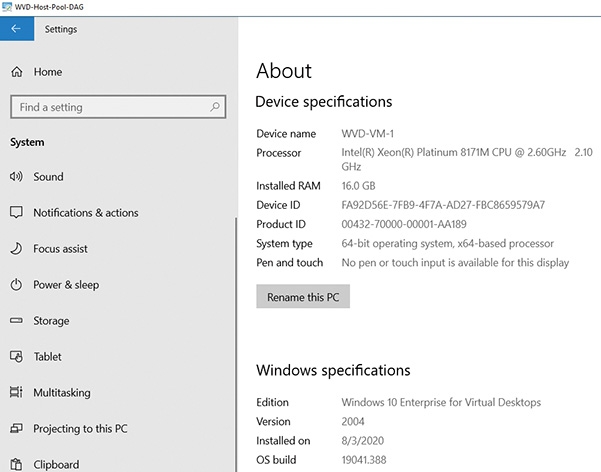Click the WVD-Host-Pool-DAG window title
Viewport: 601px width, 472px height.
(49, 7)
